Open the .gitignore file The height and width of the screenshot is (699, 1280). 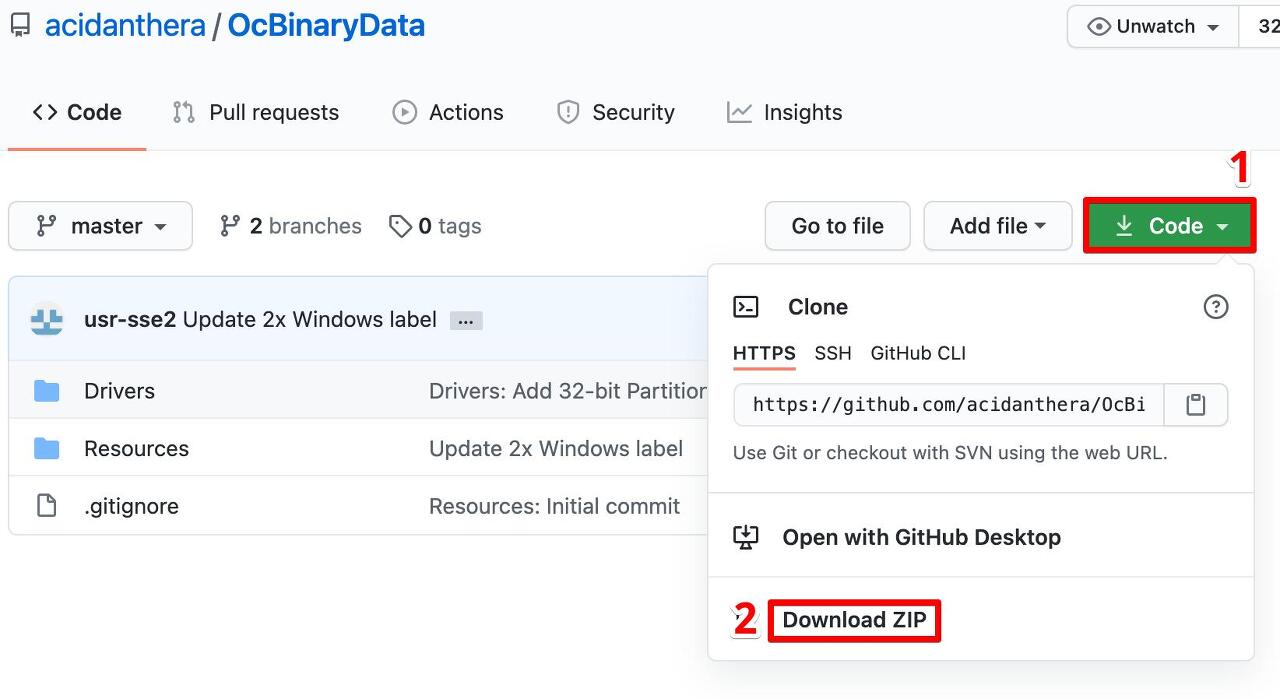point(131,506)
